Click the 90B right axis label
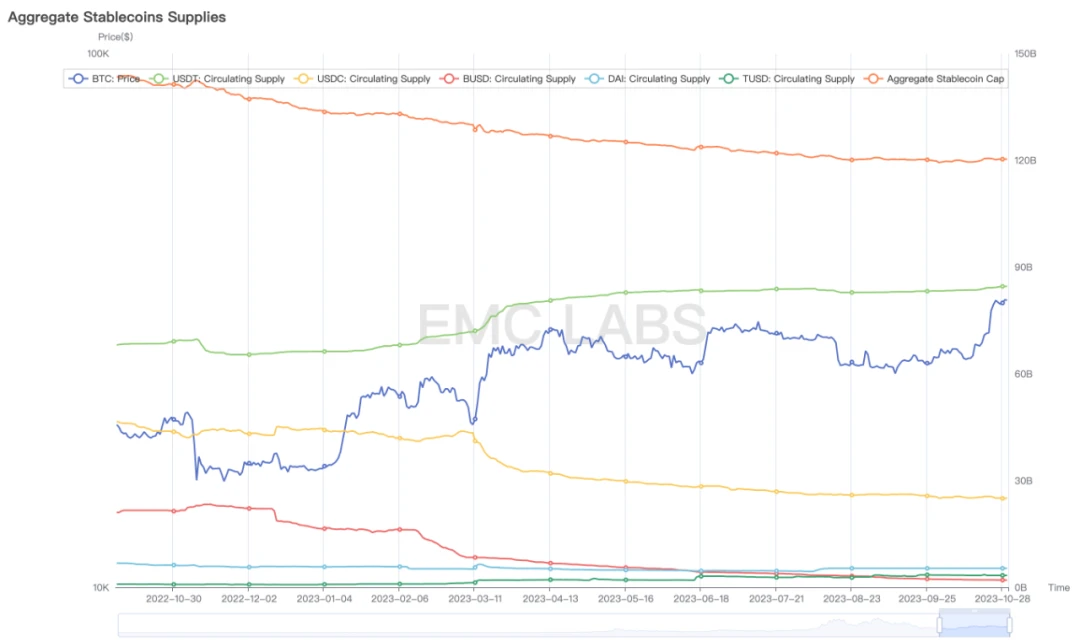 1023,268
